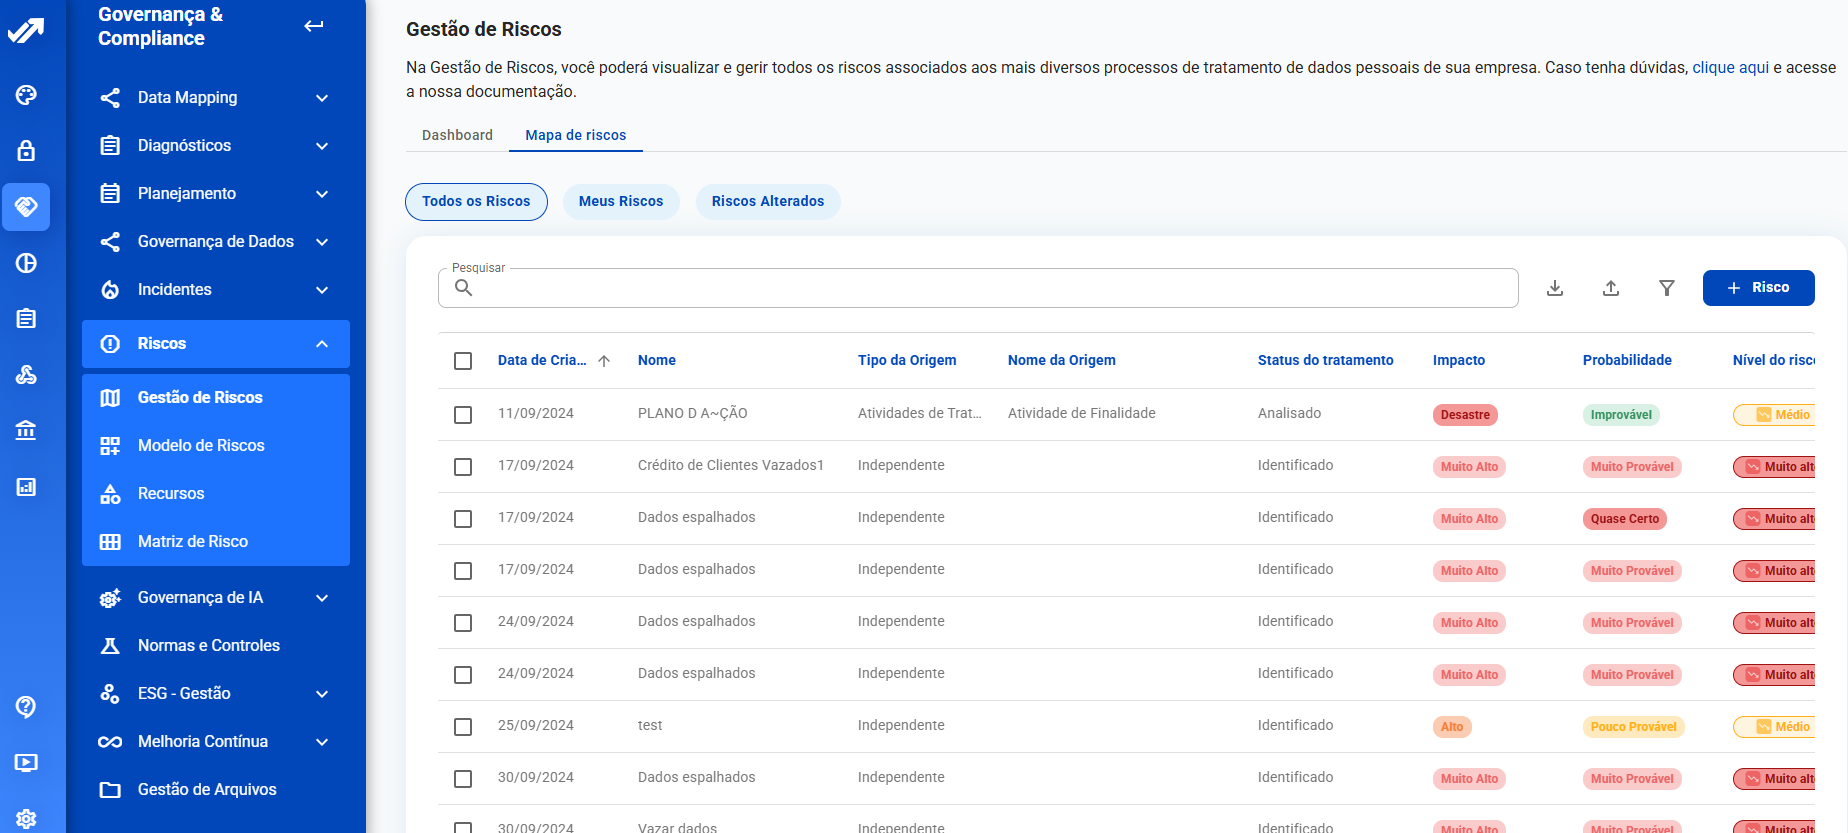Click the download icon beside search
The width and height of the screenshot is (1848, 833).
(1555, 288)
